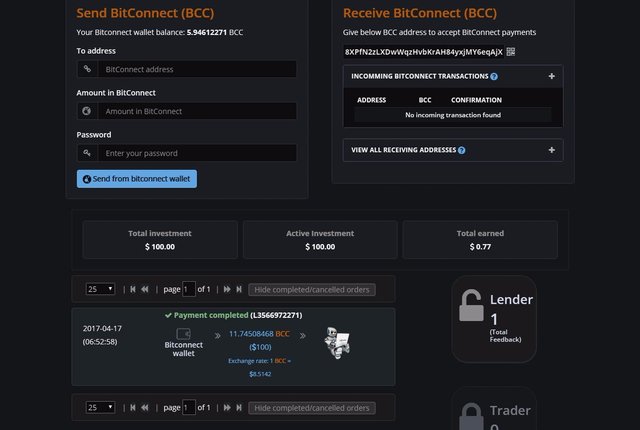Click the wallet balance 5.94612271 BCC
The width and height of the screenshot is (640, 430).
(215, 32)
